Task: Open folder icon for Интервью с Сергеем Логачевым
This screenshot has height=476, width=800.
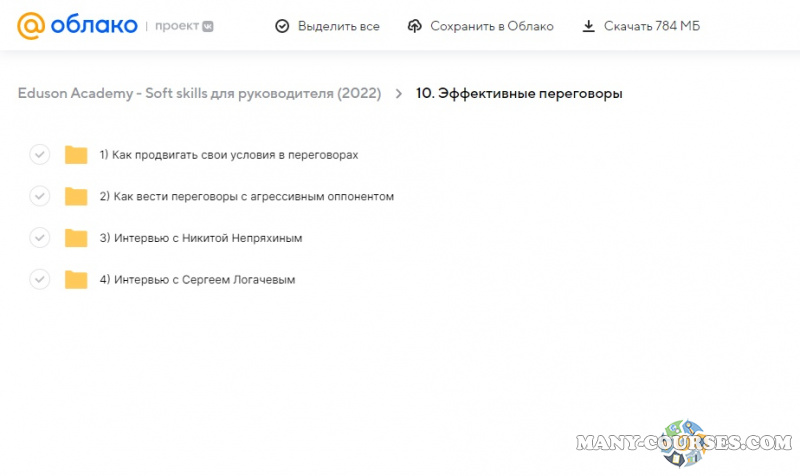Action: pos(76,280)
